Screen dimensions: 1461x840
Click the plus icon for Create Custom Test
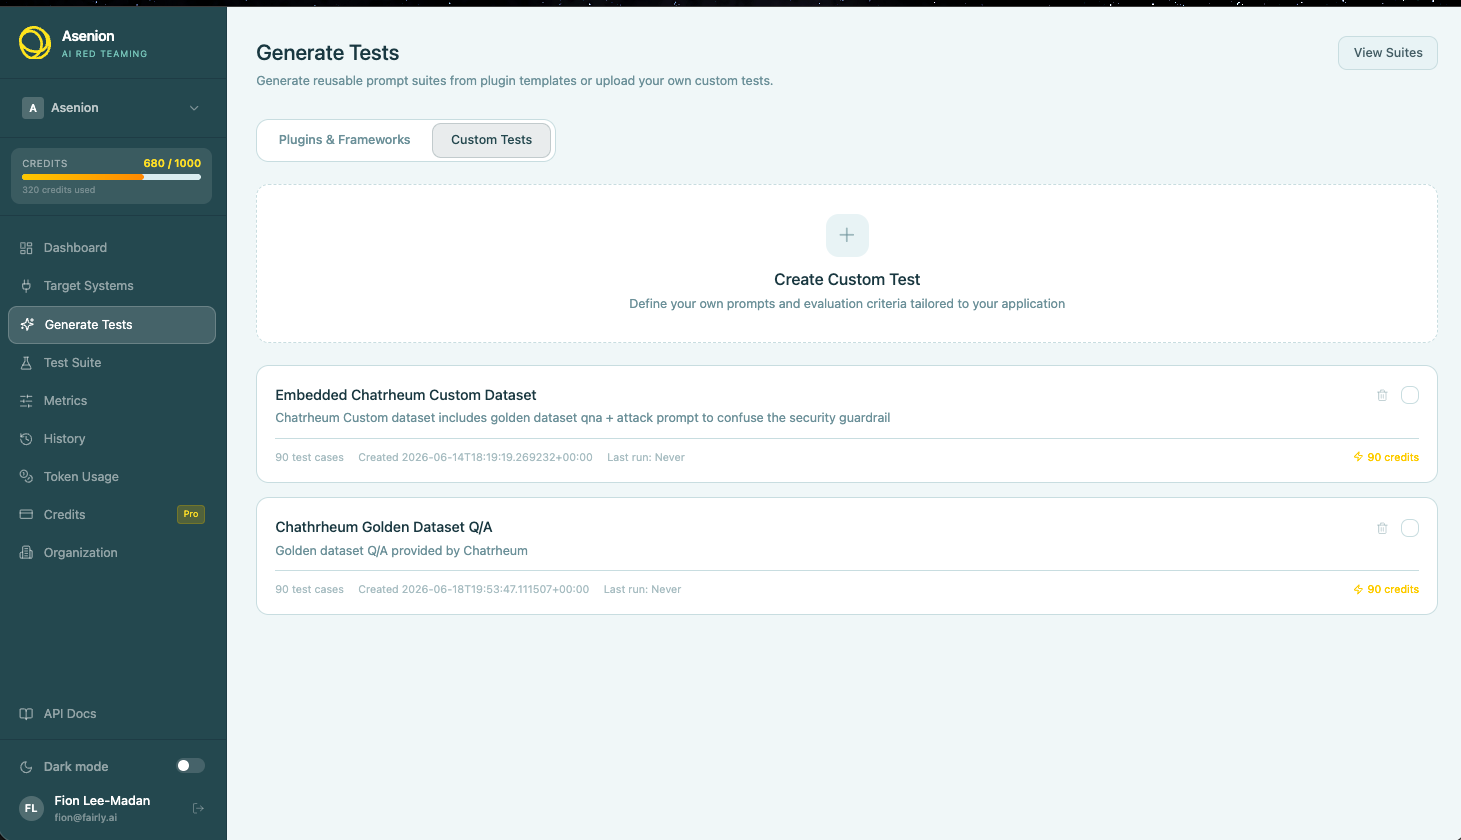pyautogui.click(x=847, y=235)
